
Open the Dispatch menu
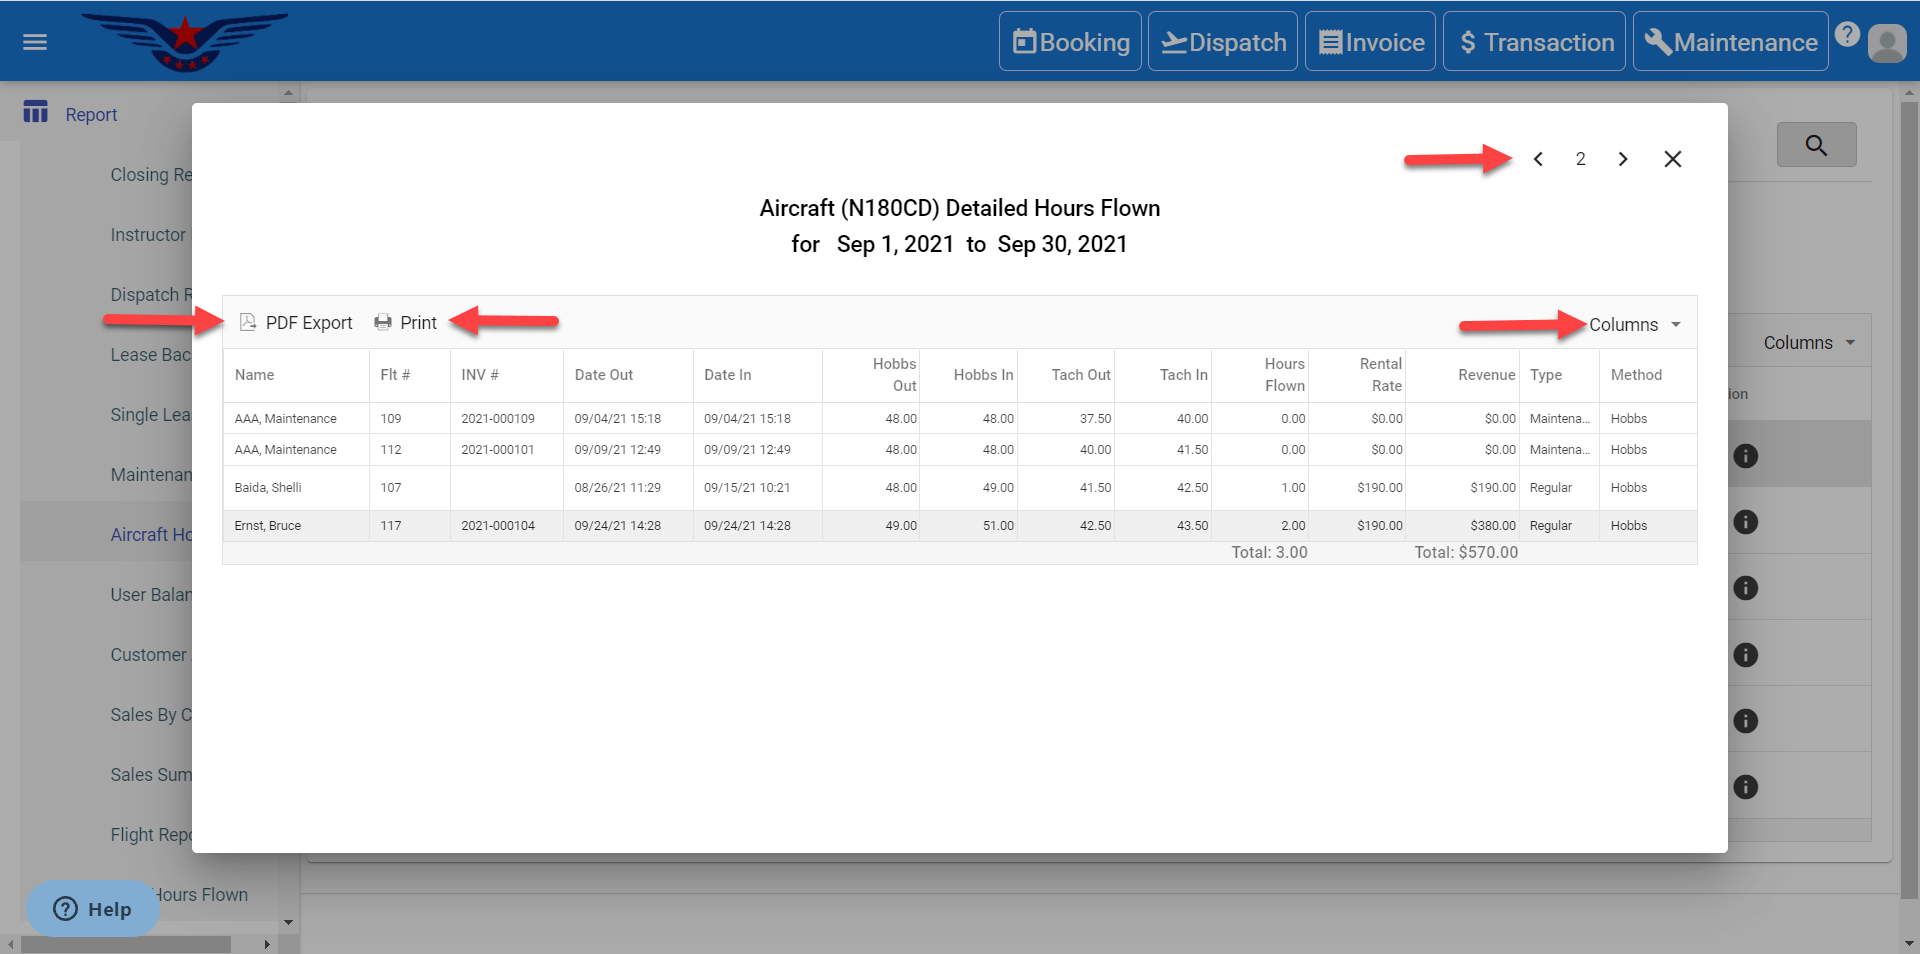coord(1222,42)
